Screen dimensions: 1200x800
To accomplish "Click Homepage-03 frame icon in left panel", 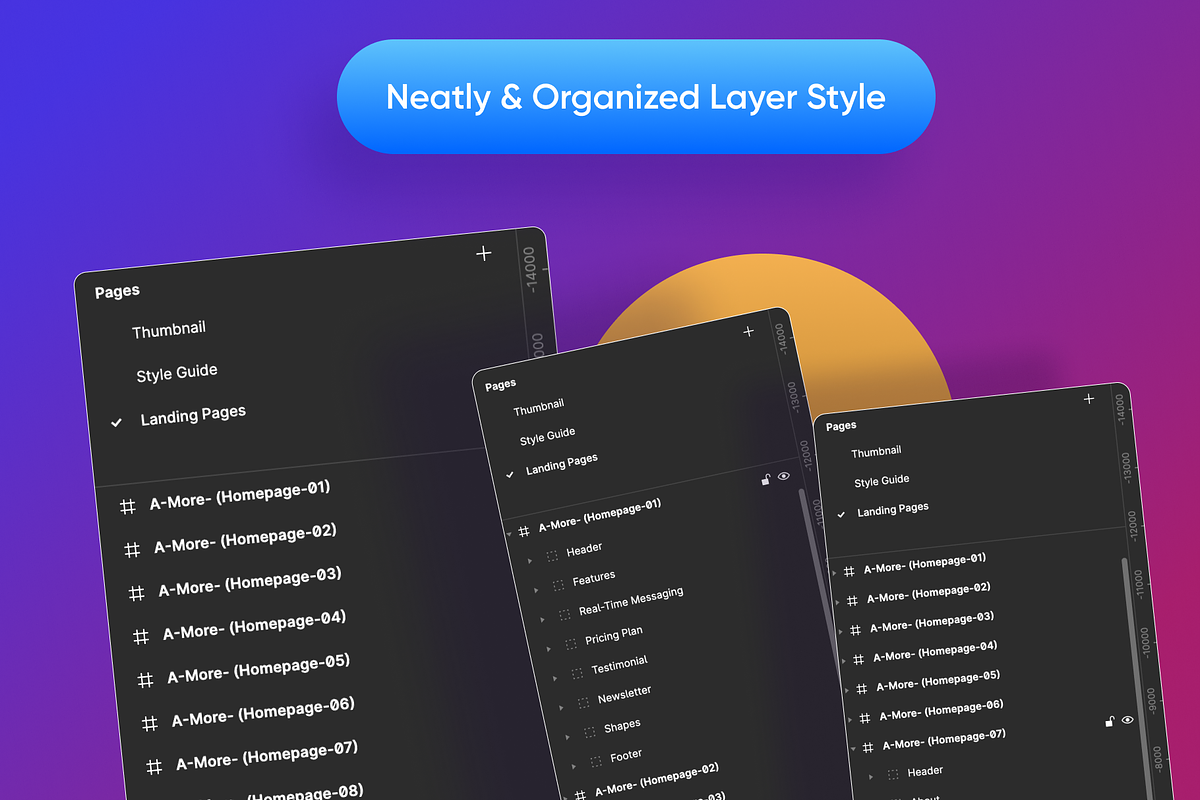I will pyautogui.click(x=137, y=593).
